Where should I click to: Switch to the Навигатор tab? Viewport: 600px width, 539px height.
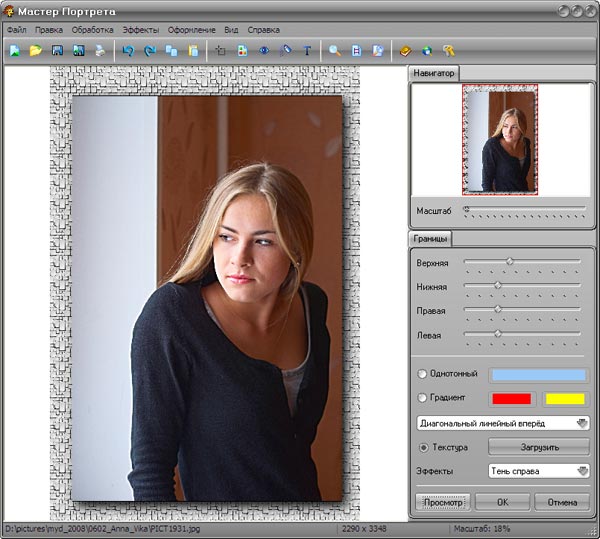click(434, 73)
